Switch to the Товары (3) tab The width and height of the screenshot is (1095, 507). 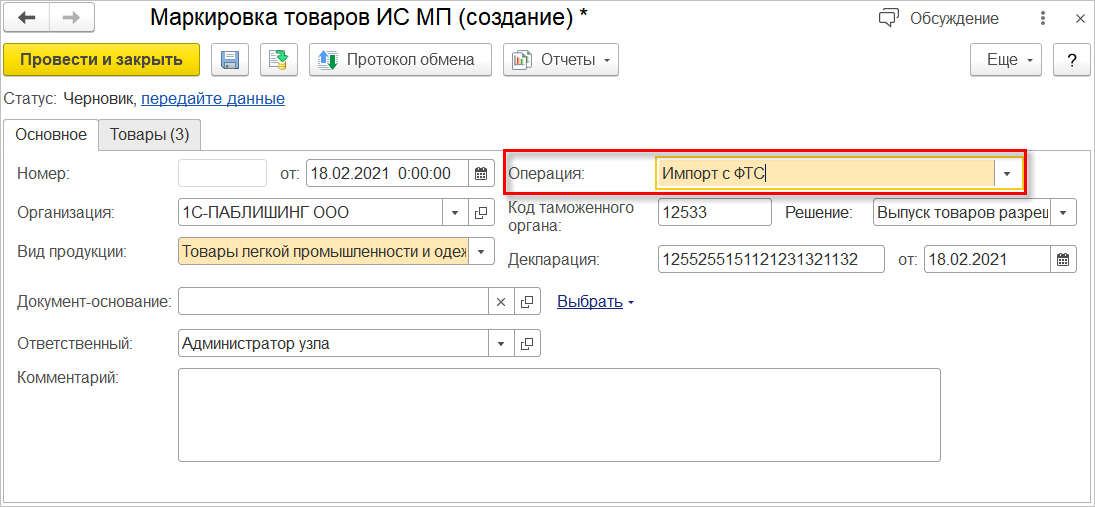click(x=149, y=134)
